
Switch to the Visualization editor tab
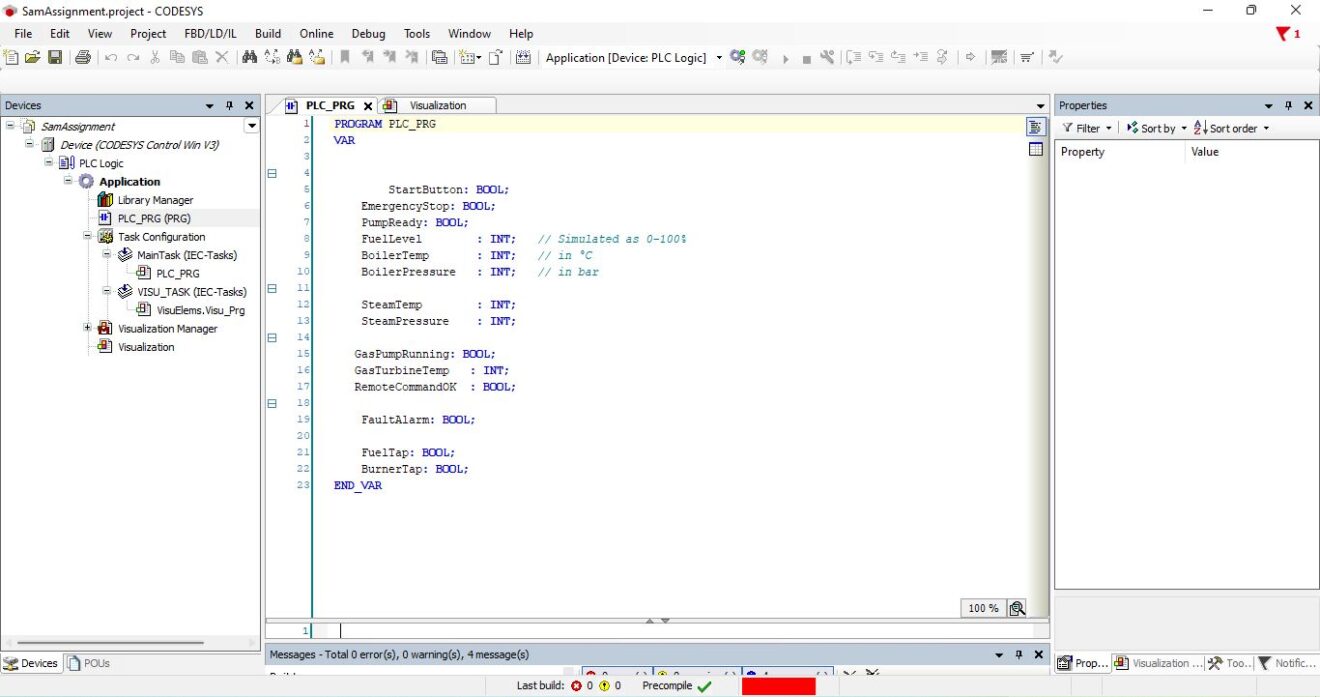tap(437, 104)
